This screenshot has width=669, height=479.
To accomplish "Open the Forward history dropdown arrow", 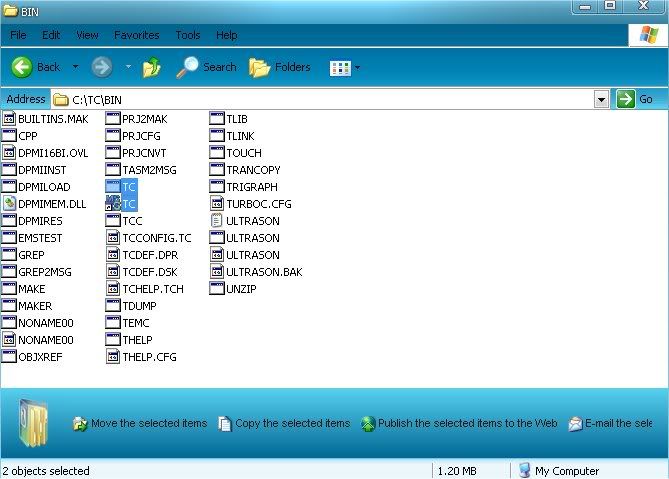I will click(128, 67).
